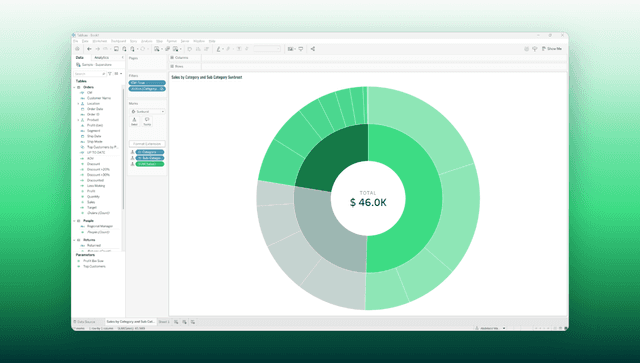Screen dimensions: 640x363
Task: Select the Customer Name field
Action: (x=98, y=98)
